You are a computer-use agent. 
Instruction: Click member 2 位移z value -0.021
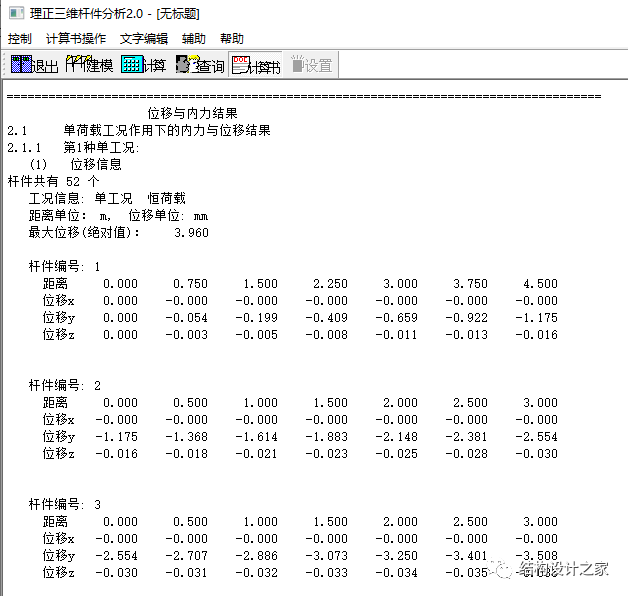257,453
